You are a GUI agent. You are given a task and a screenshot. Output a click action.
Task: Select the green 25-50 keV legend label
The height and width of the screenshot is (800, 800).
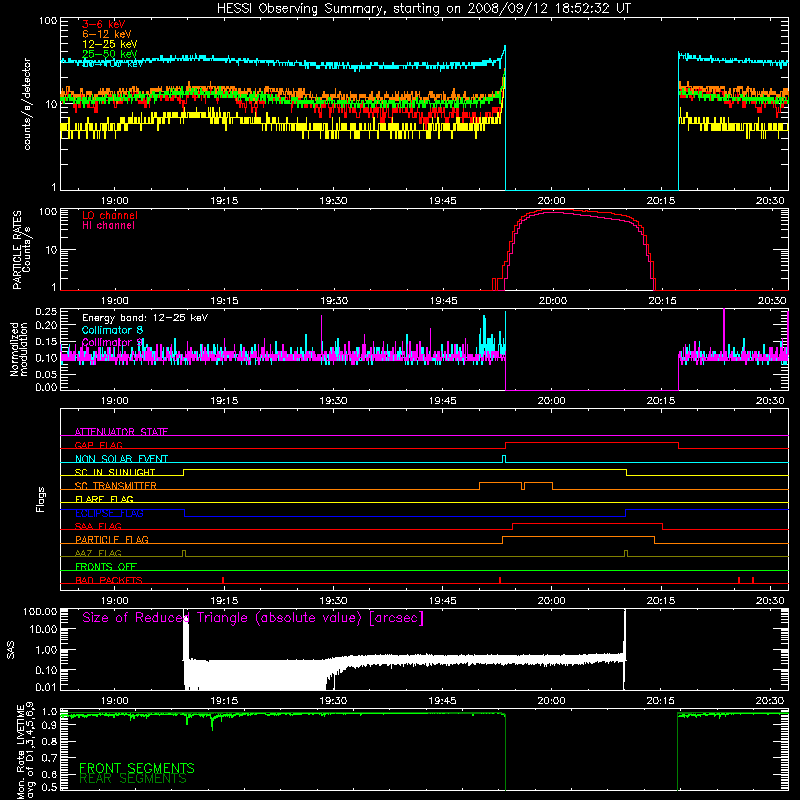[x=110, y=54]
